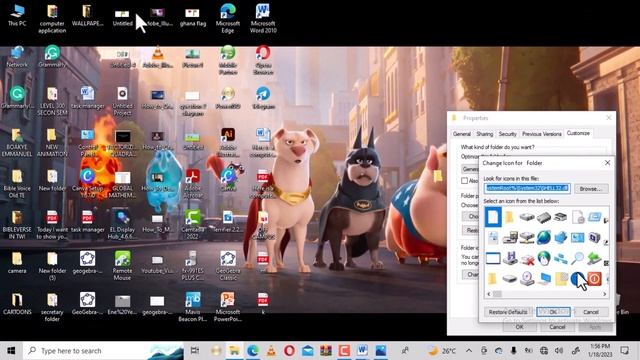Close the Change Icon dialog
The image size is (640, 360).
click(x=607, y=163)
